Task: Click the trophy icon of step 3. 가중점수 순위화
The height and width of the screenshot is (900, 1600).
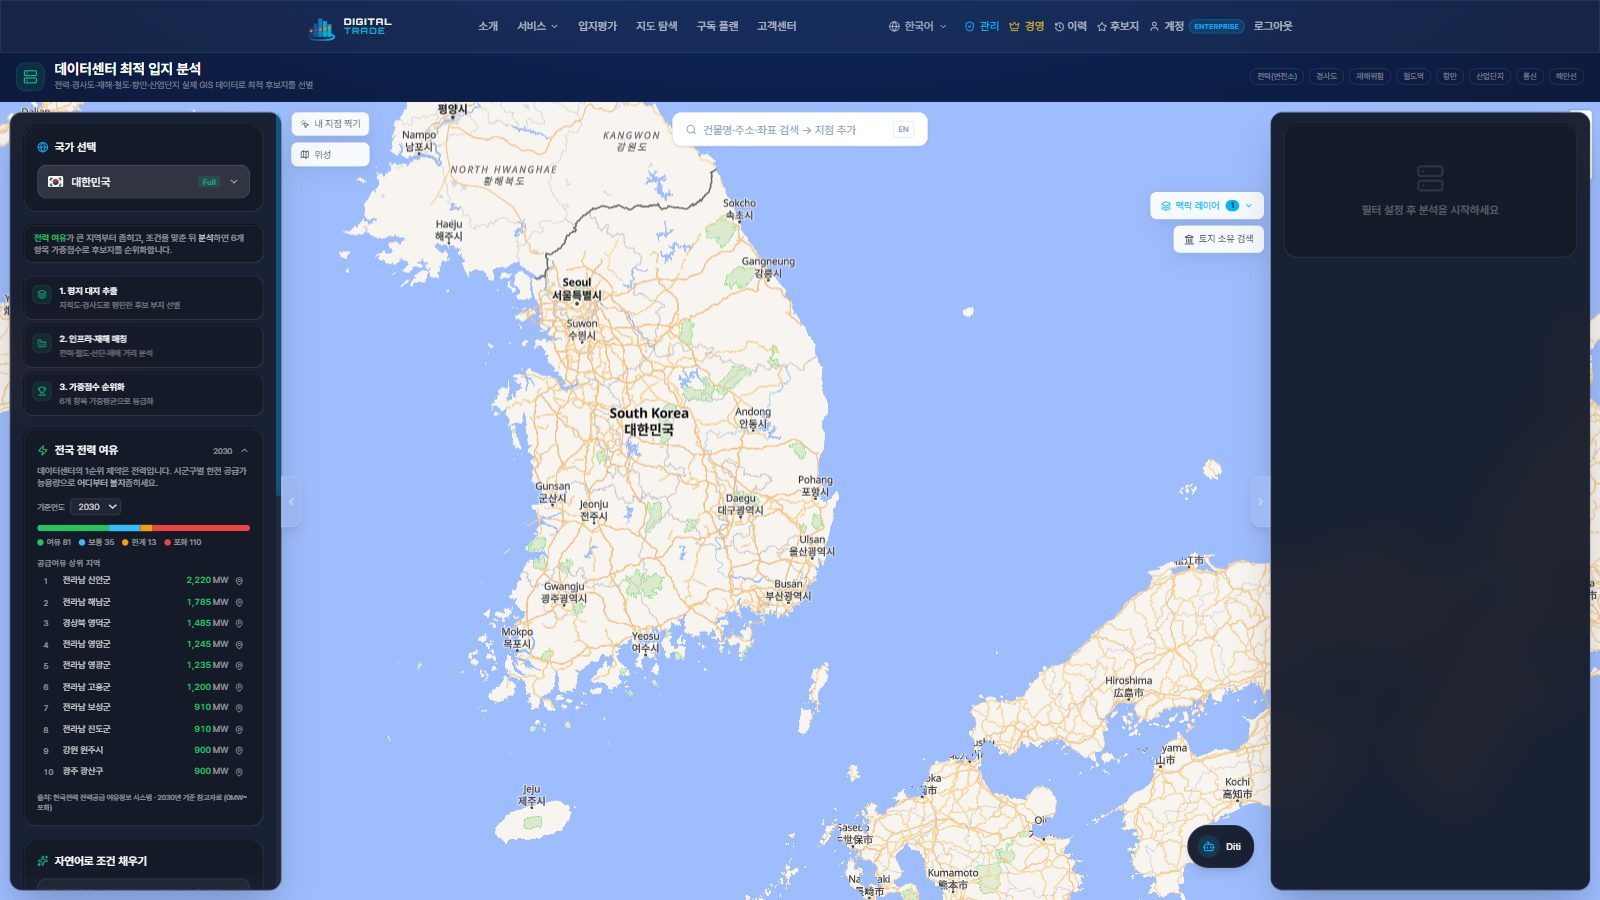Action: pos(42,391)
